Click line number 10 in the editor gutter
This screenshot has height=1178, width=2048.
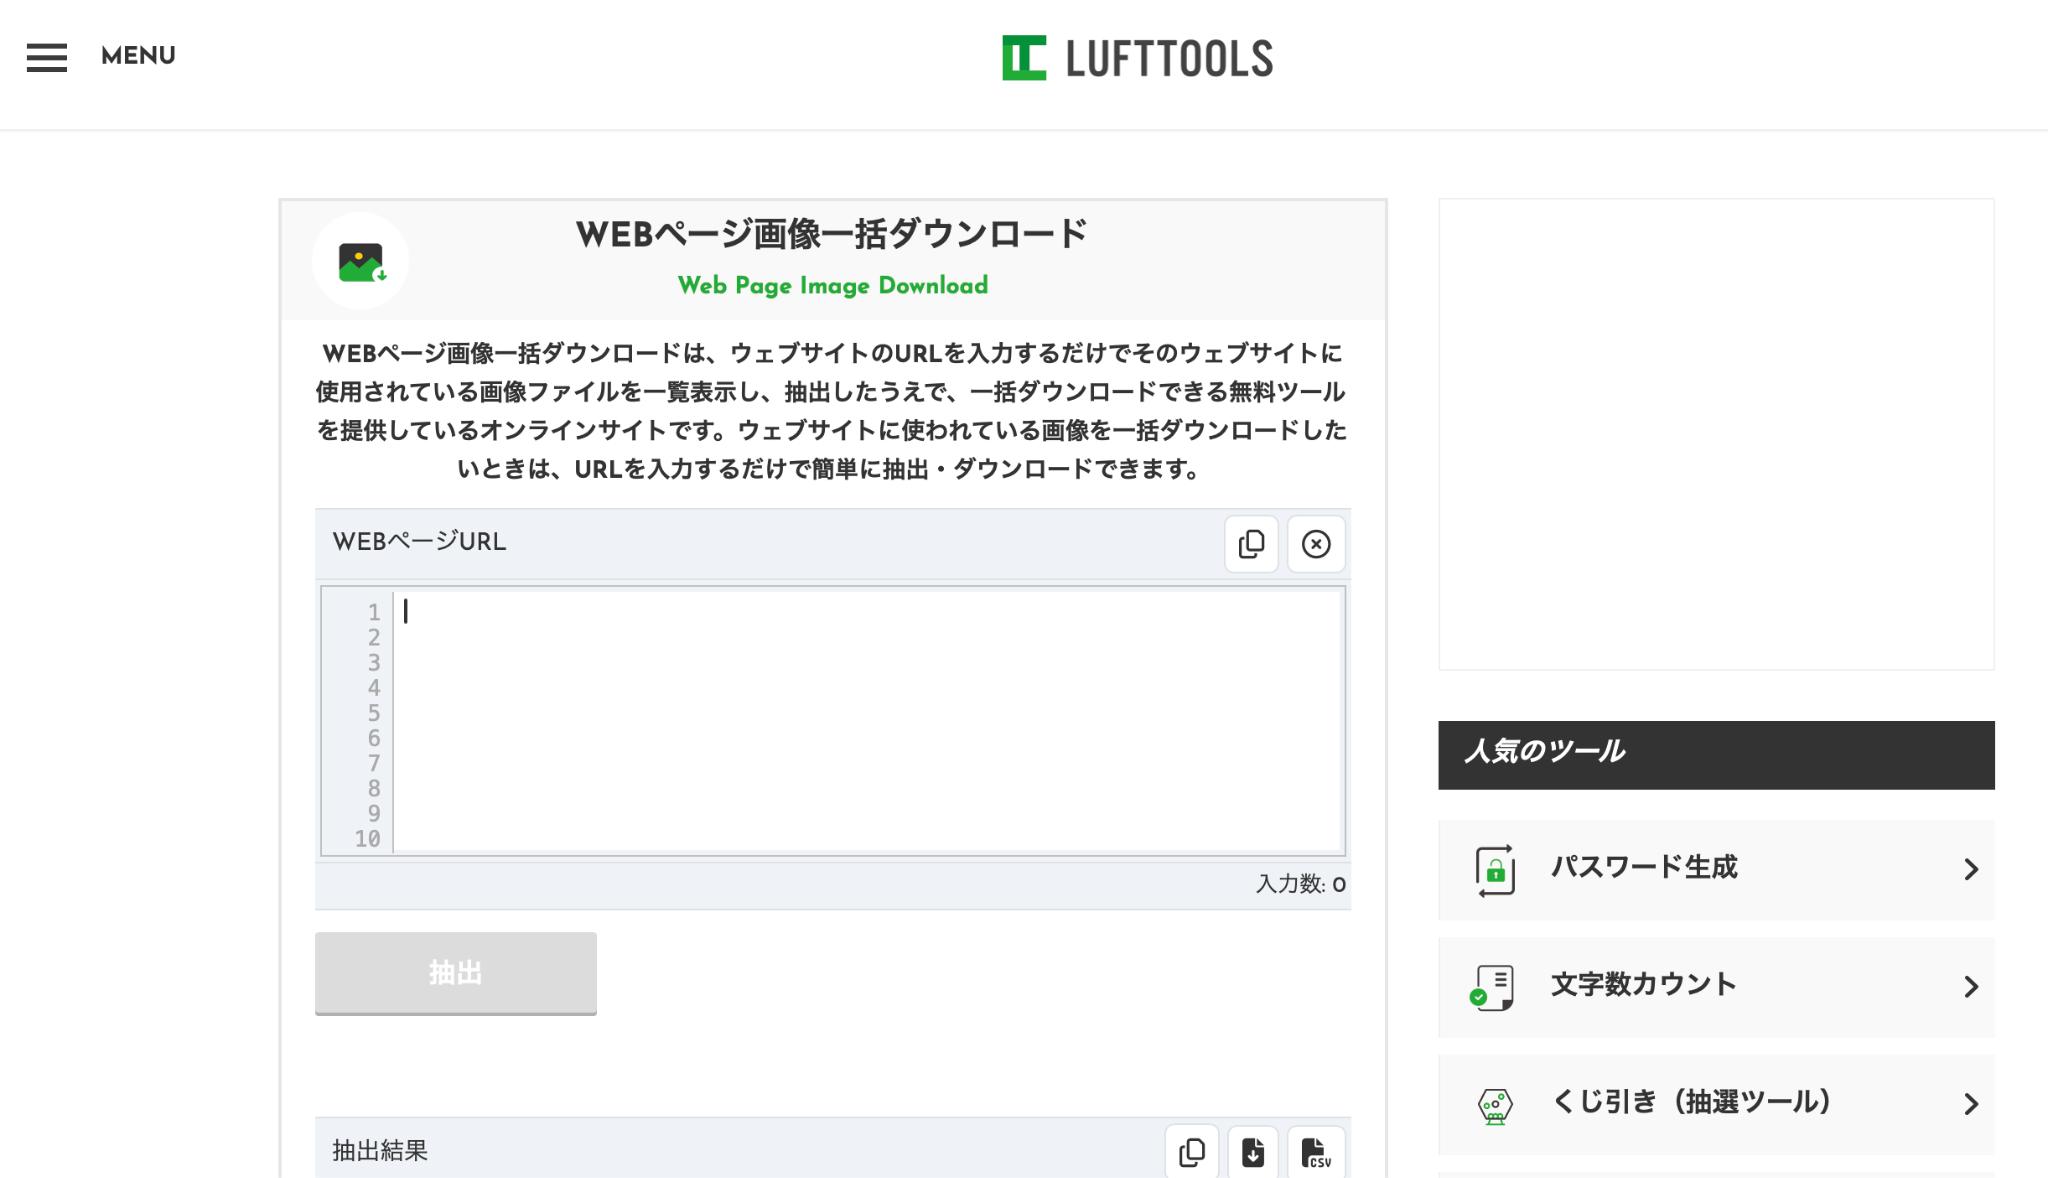click(367, 839)
